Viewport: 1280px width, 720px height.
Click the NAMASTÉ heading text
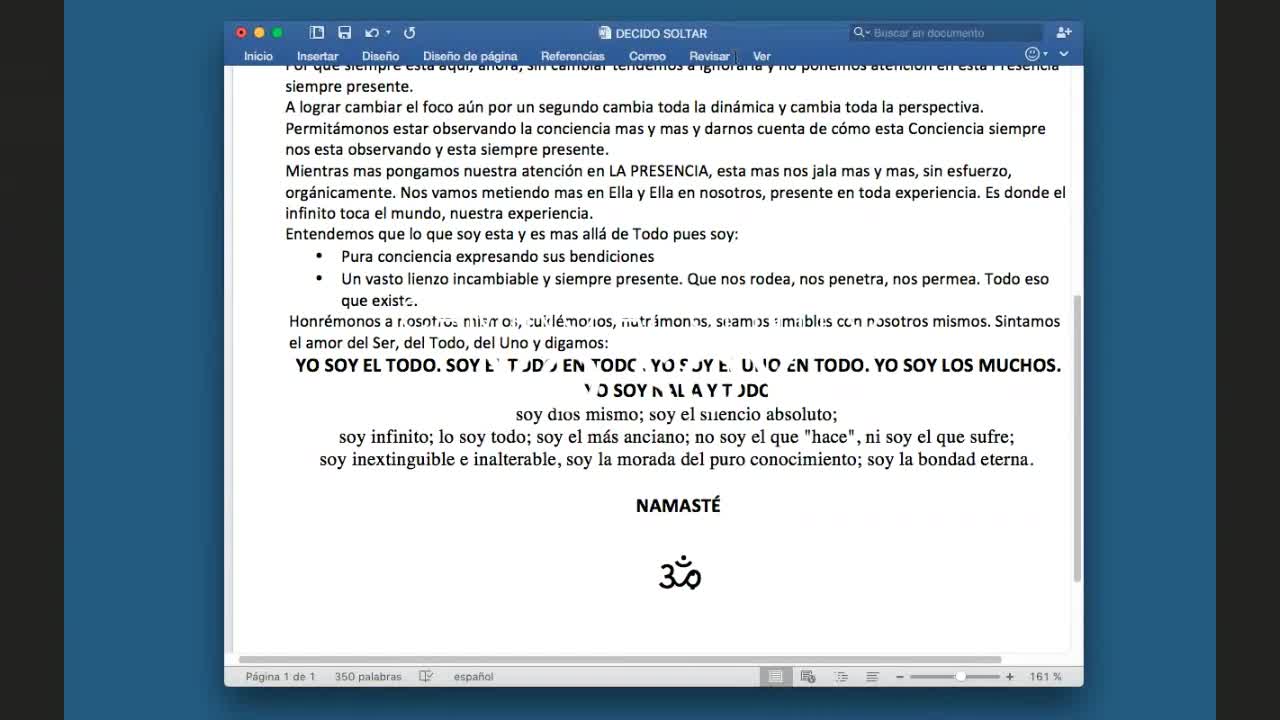point(678,506)
